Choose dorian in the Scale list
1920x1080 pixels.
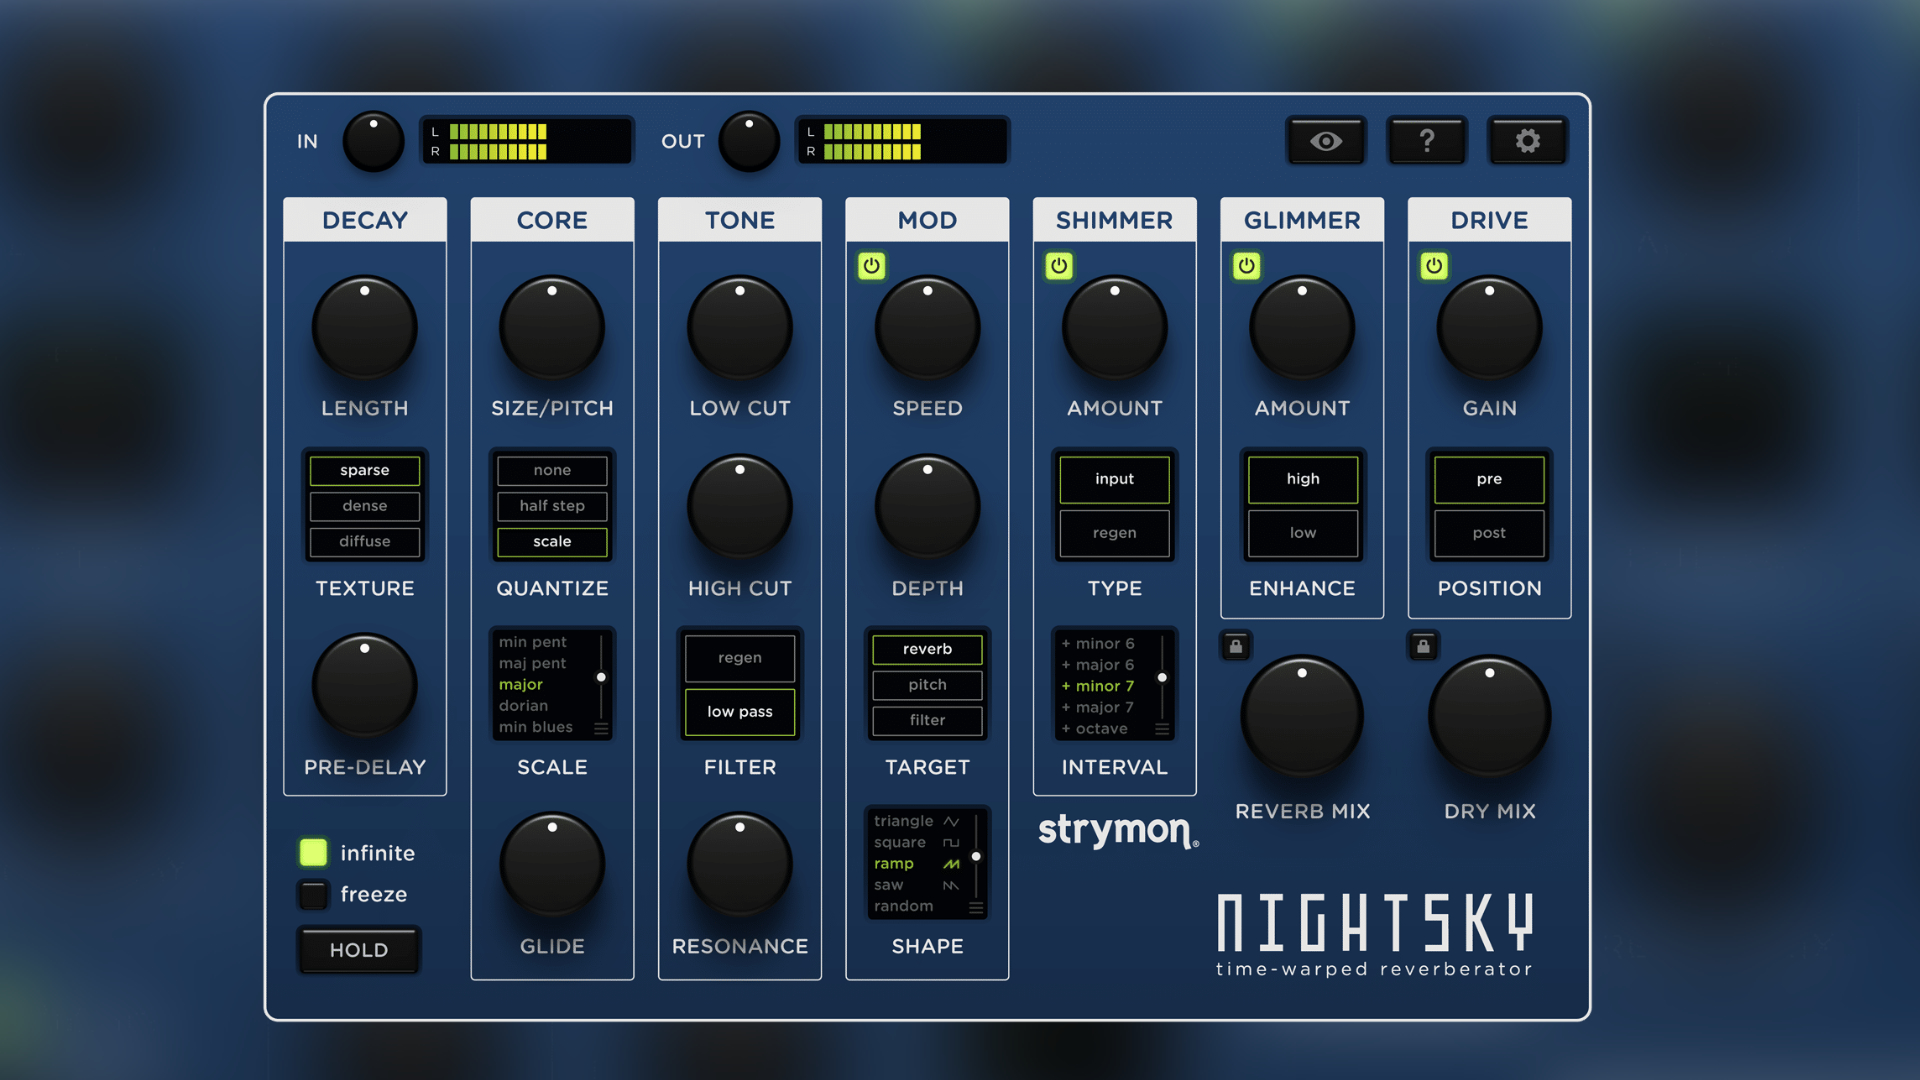pyautogui.click(x=524, y=706)
